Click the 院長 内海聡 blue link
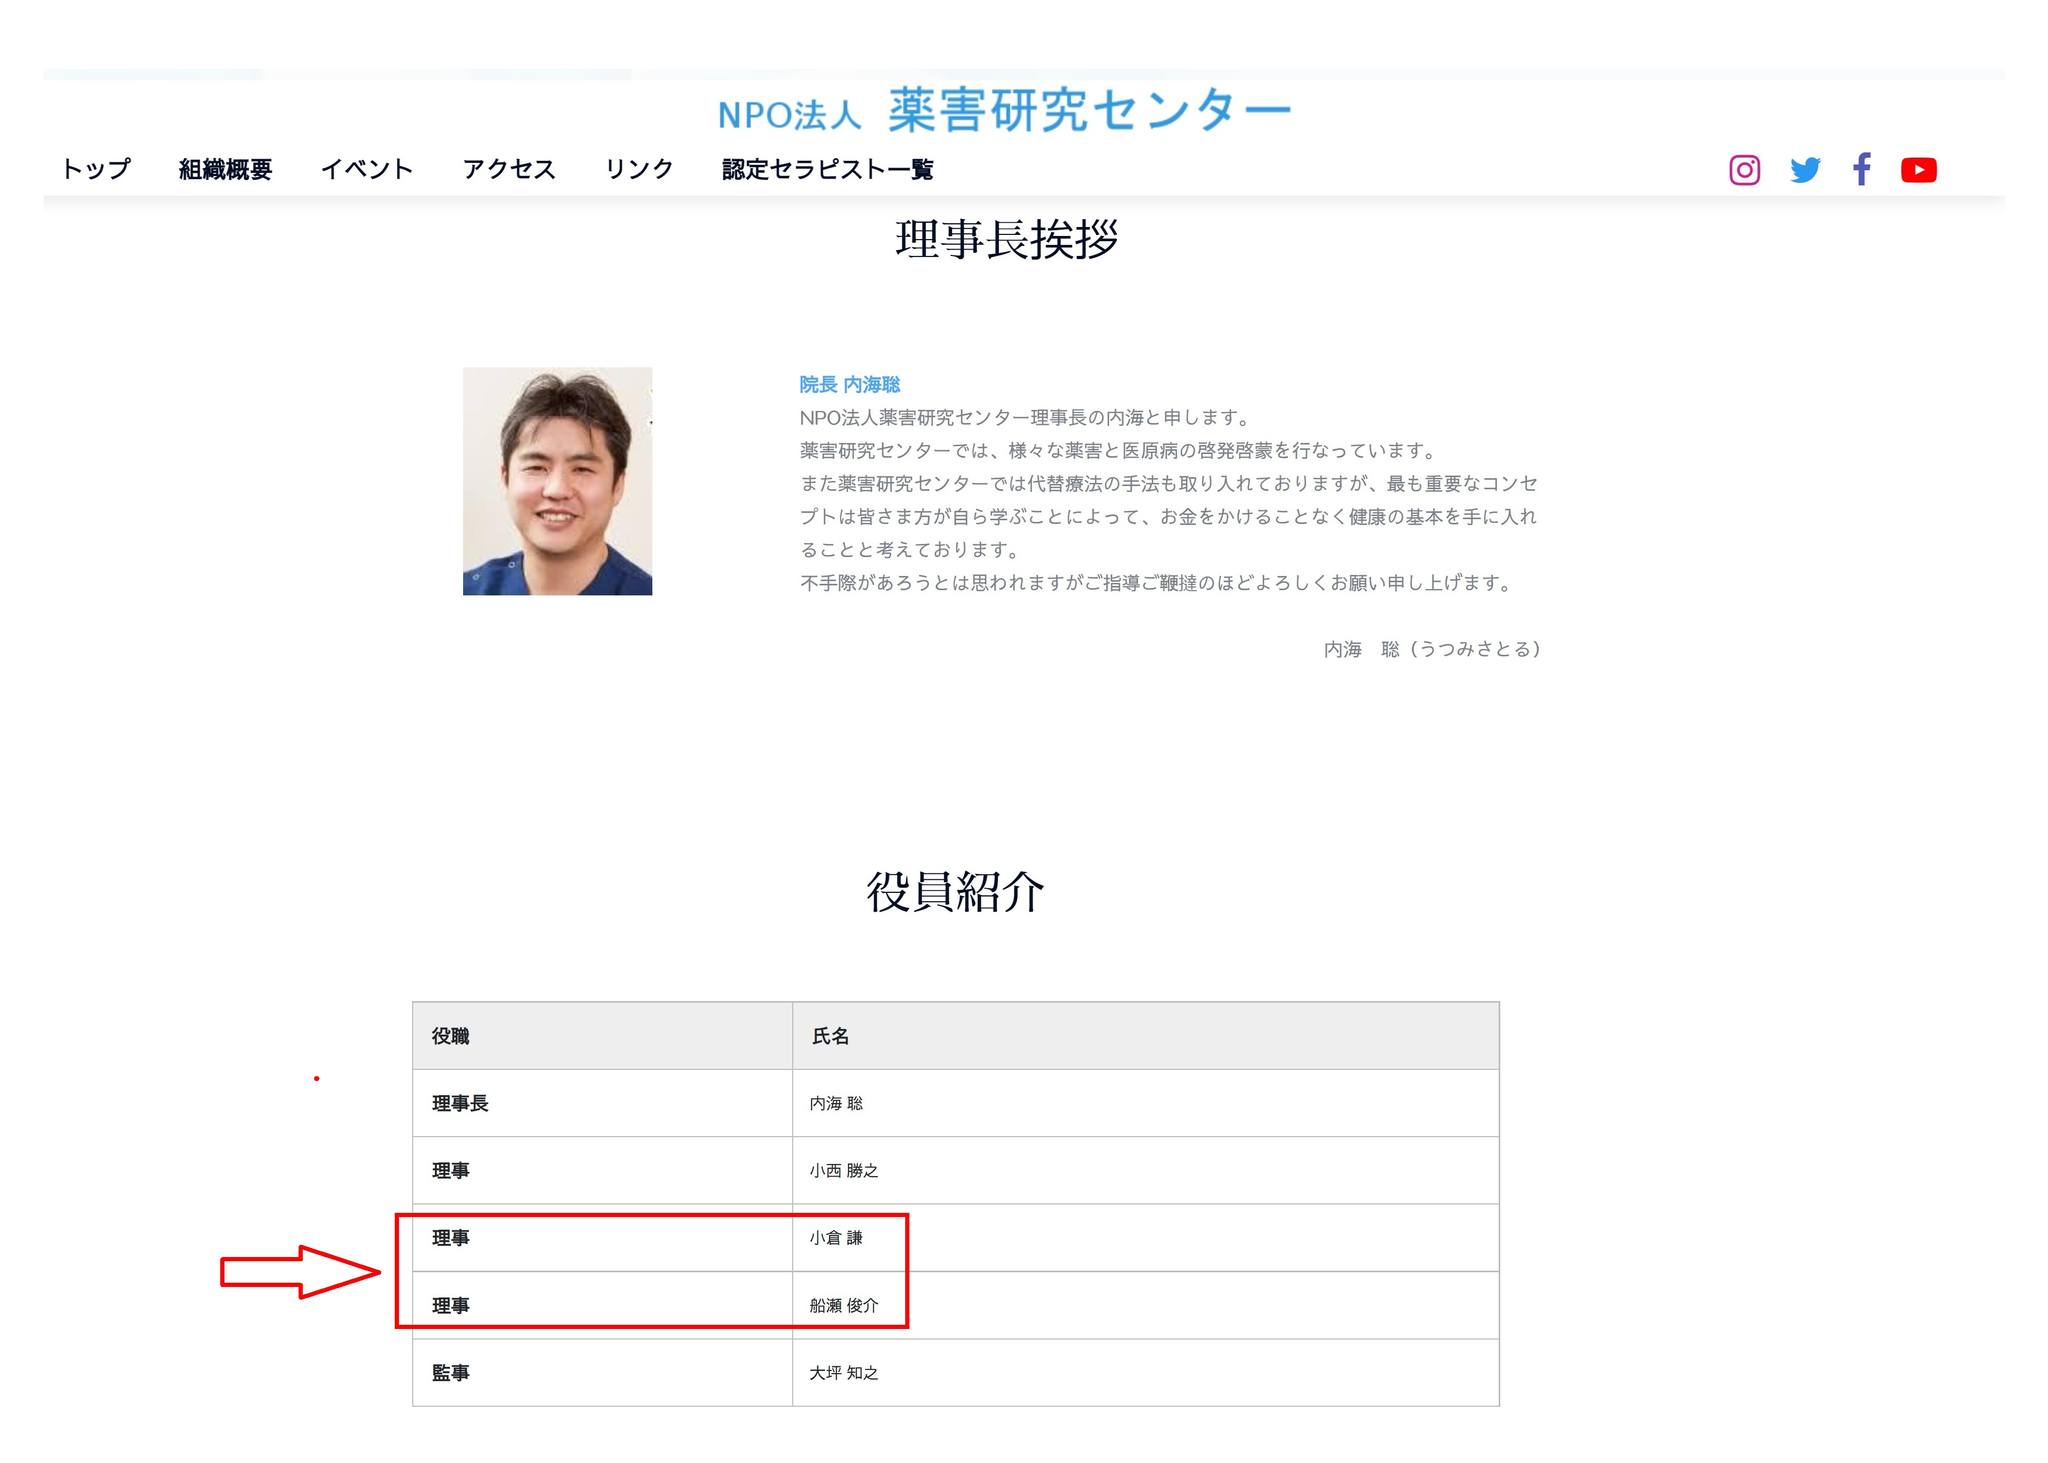Screen dimensions: 2048x1463 coord(849,385)
